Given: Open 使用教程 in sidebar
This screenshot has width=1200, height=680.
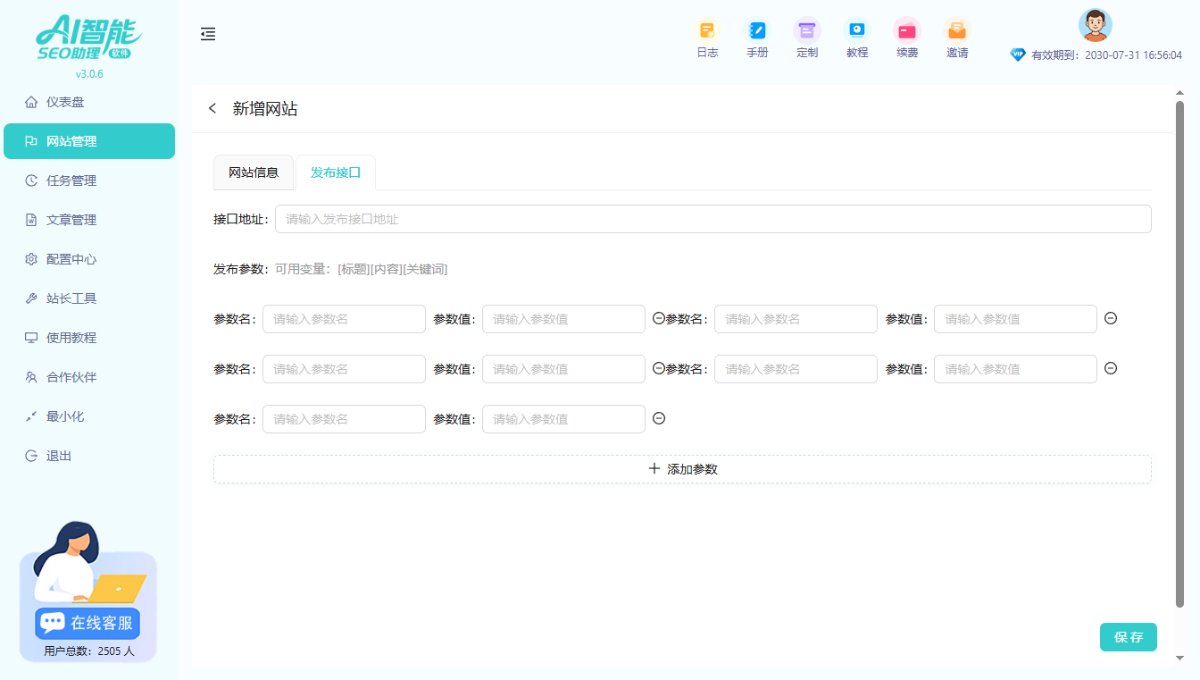Looking at the screenshot, I should coord(89,338).
